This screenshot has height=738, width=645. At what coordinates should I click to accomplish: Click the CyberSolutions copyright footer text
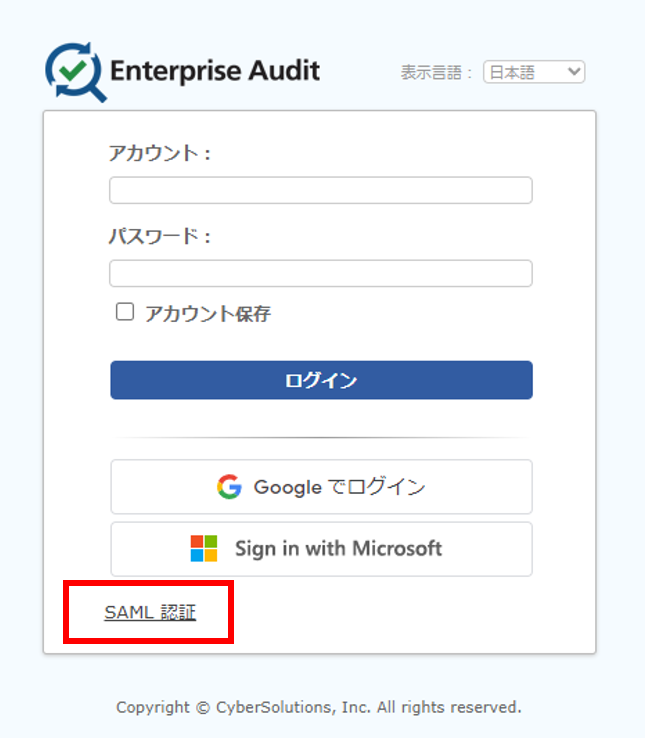pos(319,707)
